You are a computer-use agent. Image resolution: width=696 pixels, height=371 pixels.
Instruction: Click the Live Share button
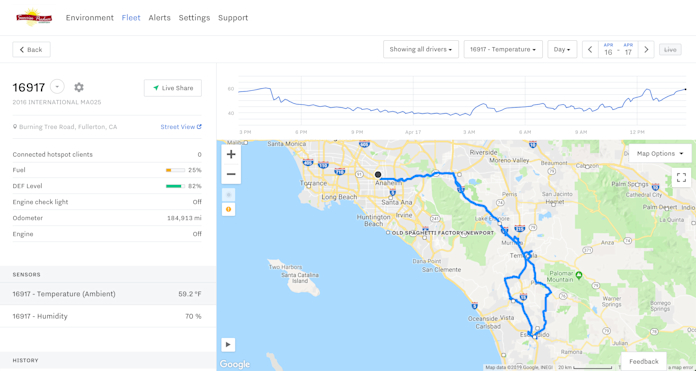pos(173,88)
